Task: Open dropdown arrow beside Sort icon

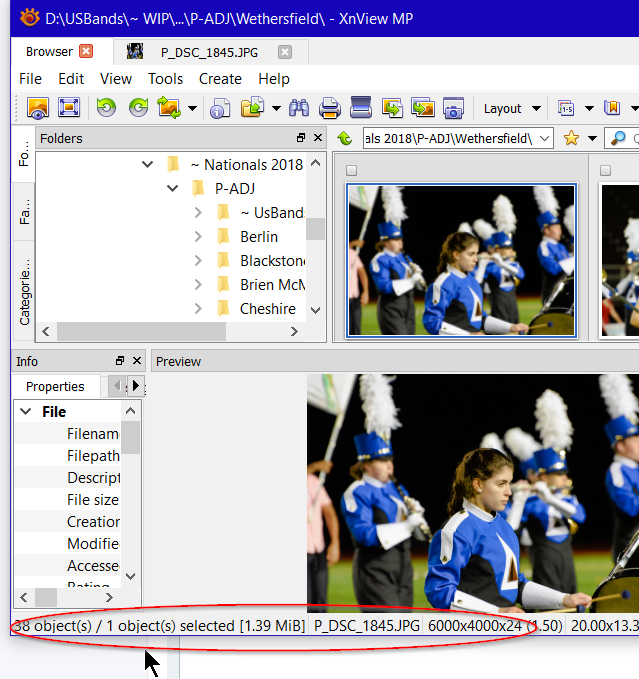Action: point(589,108)
